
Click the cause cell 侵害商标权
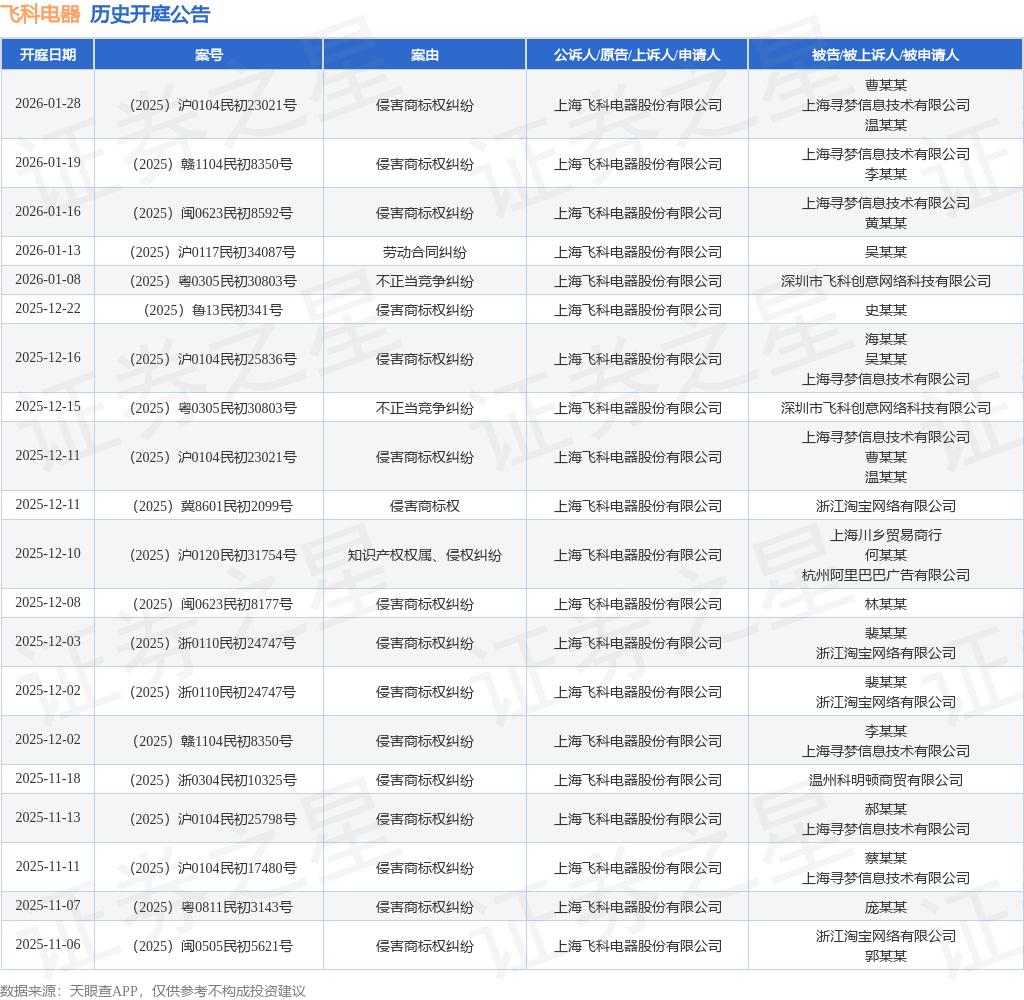click(x=424, y=506)
